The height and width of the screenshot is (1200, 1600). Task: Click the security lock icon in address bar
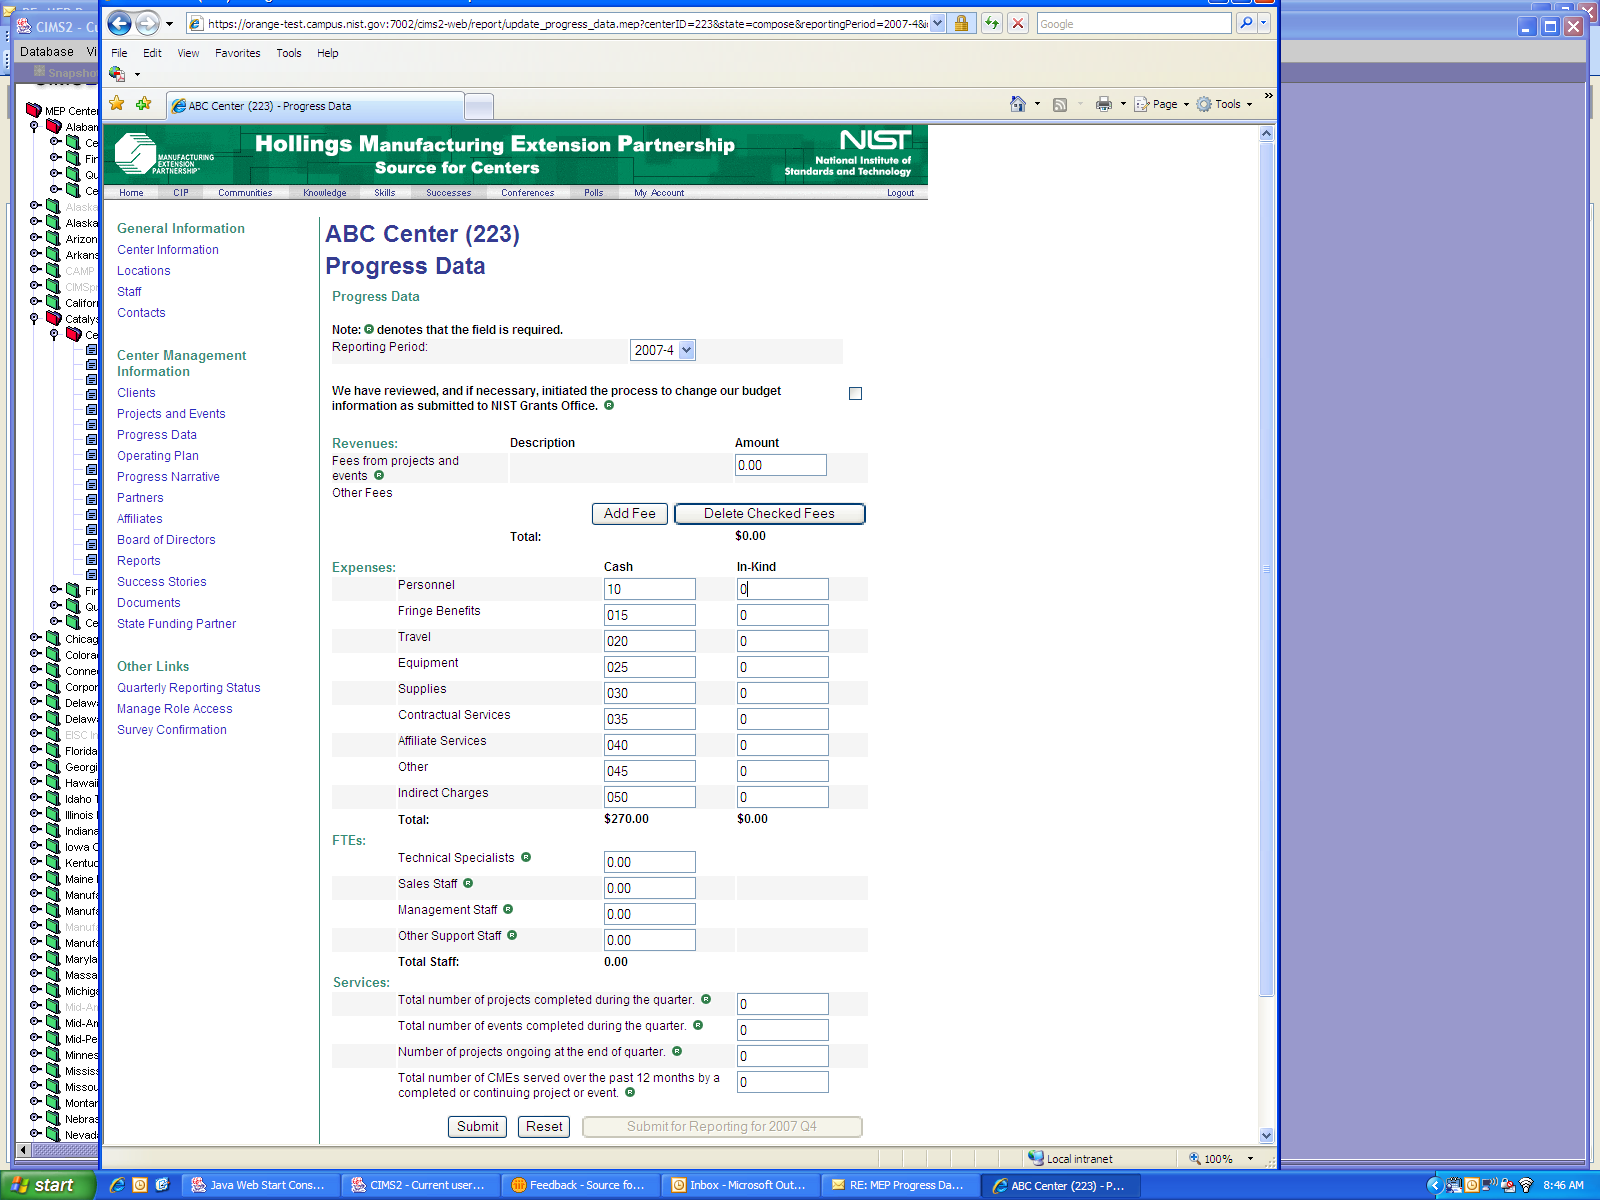(x=961, y=24)
